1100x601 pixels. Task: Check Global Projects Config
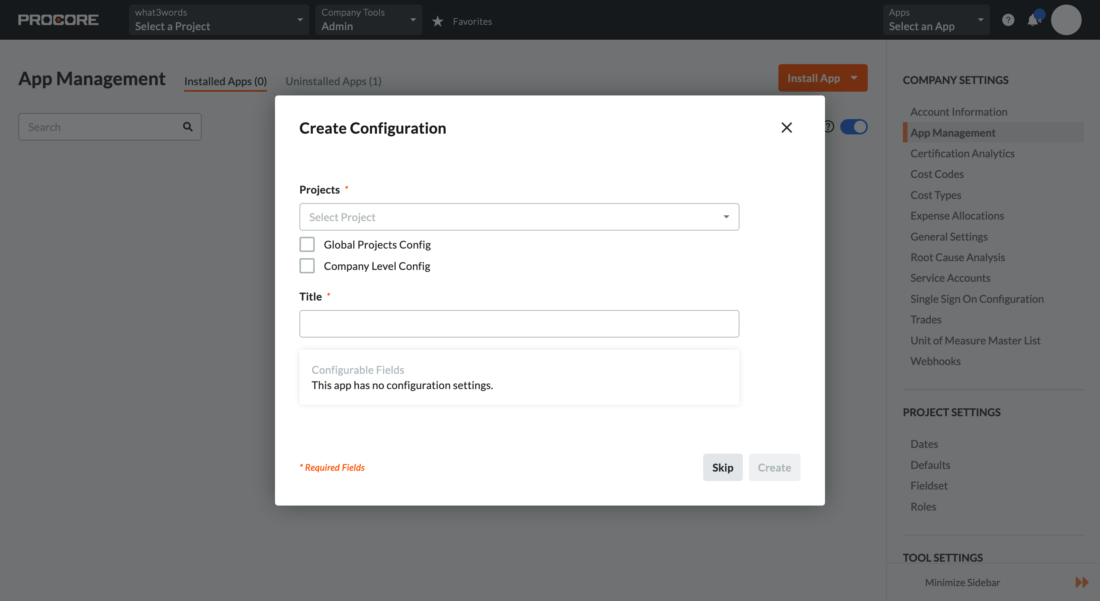coord(307,244)
